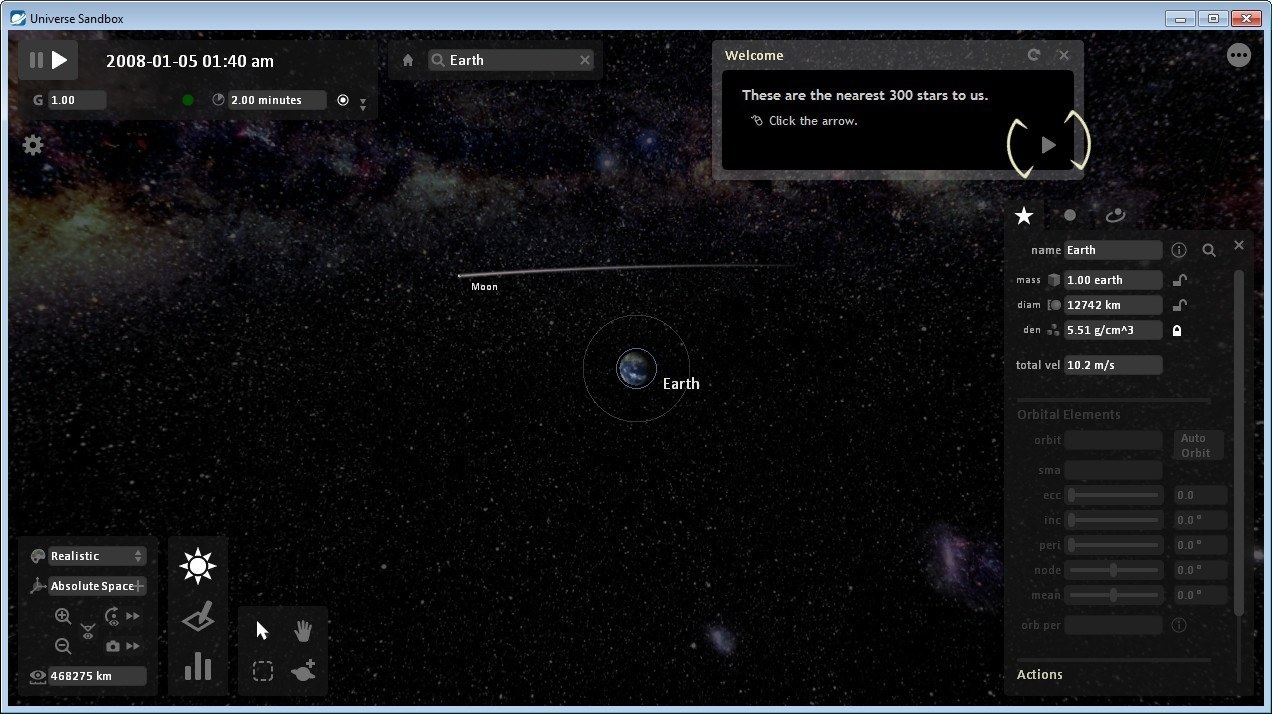Image resolution: width=1272 pixels, height=714 pixels.
Task: Click the palette icon beside Realistic
Action: pos(38,556)
